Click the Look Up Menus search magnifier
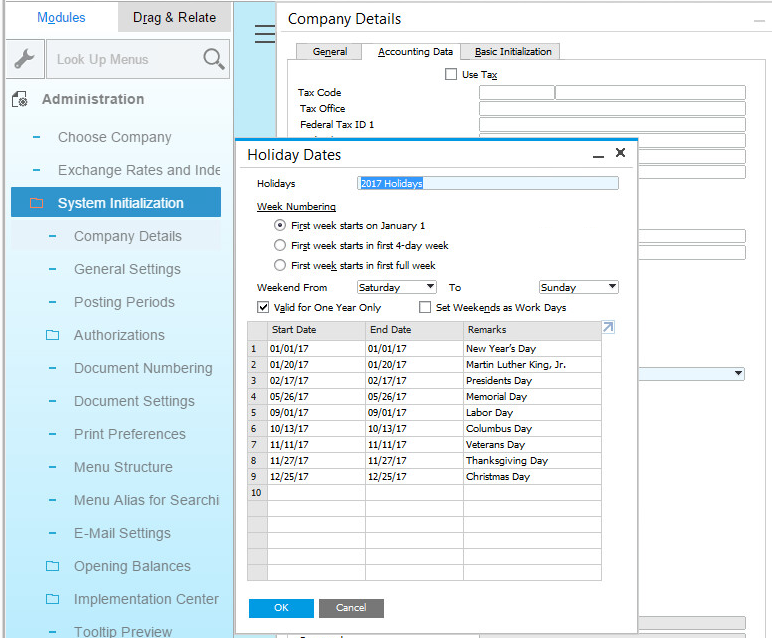Screen dimensions: 772x638 pyautogui.click(x=214, y=60)
